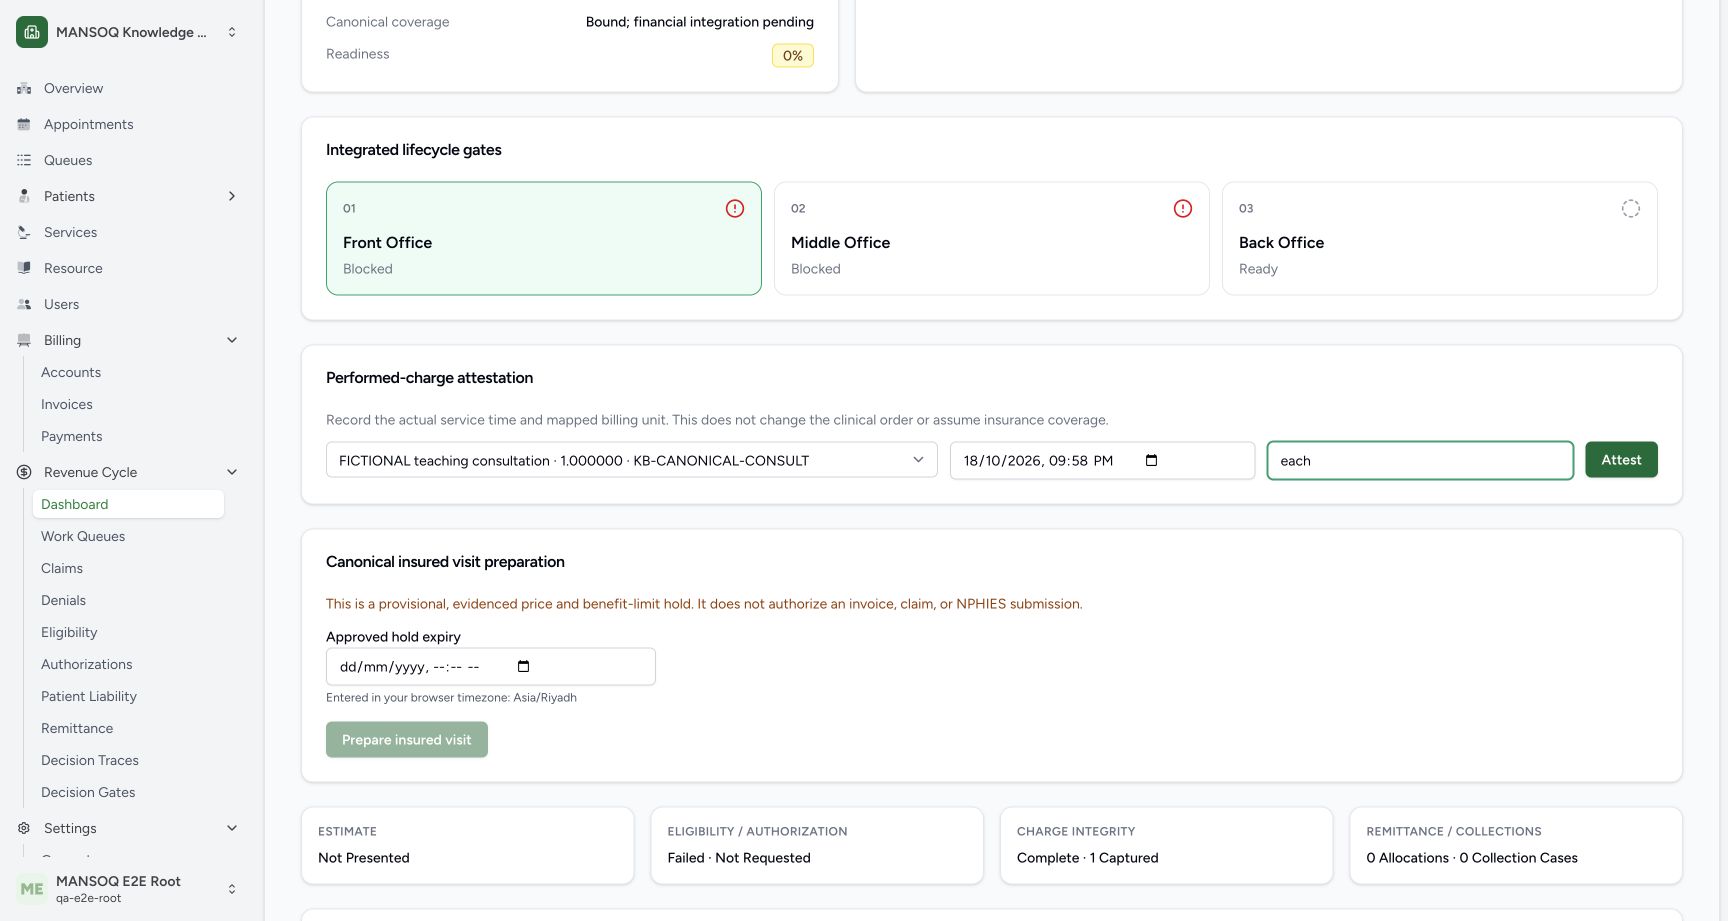Open Patient Liability
Image resolution: width=1728 pixels, height=921 pixels.
coord(89,696)
